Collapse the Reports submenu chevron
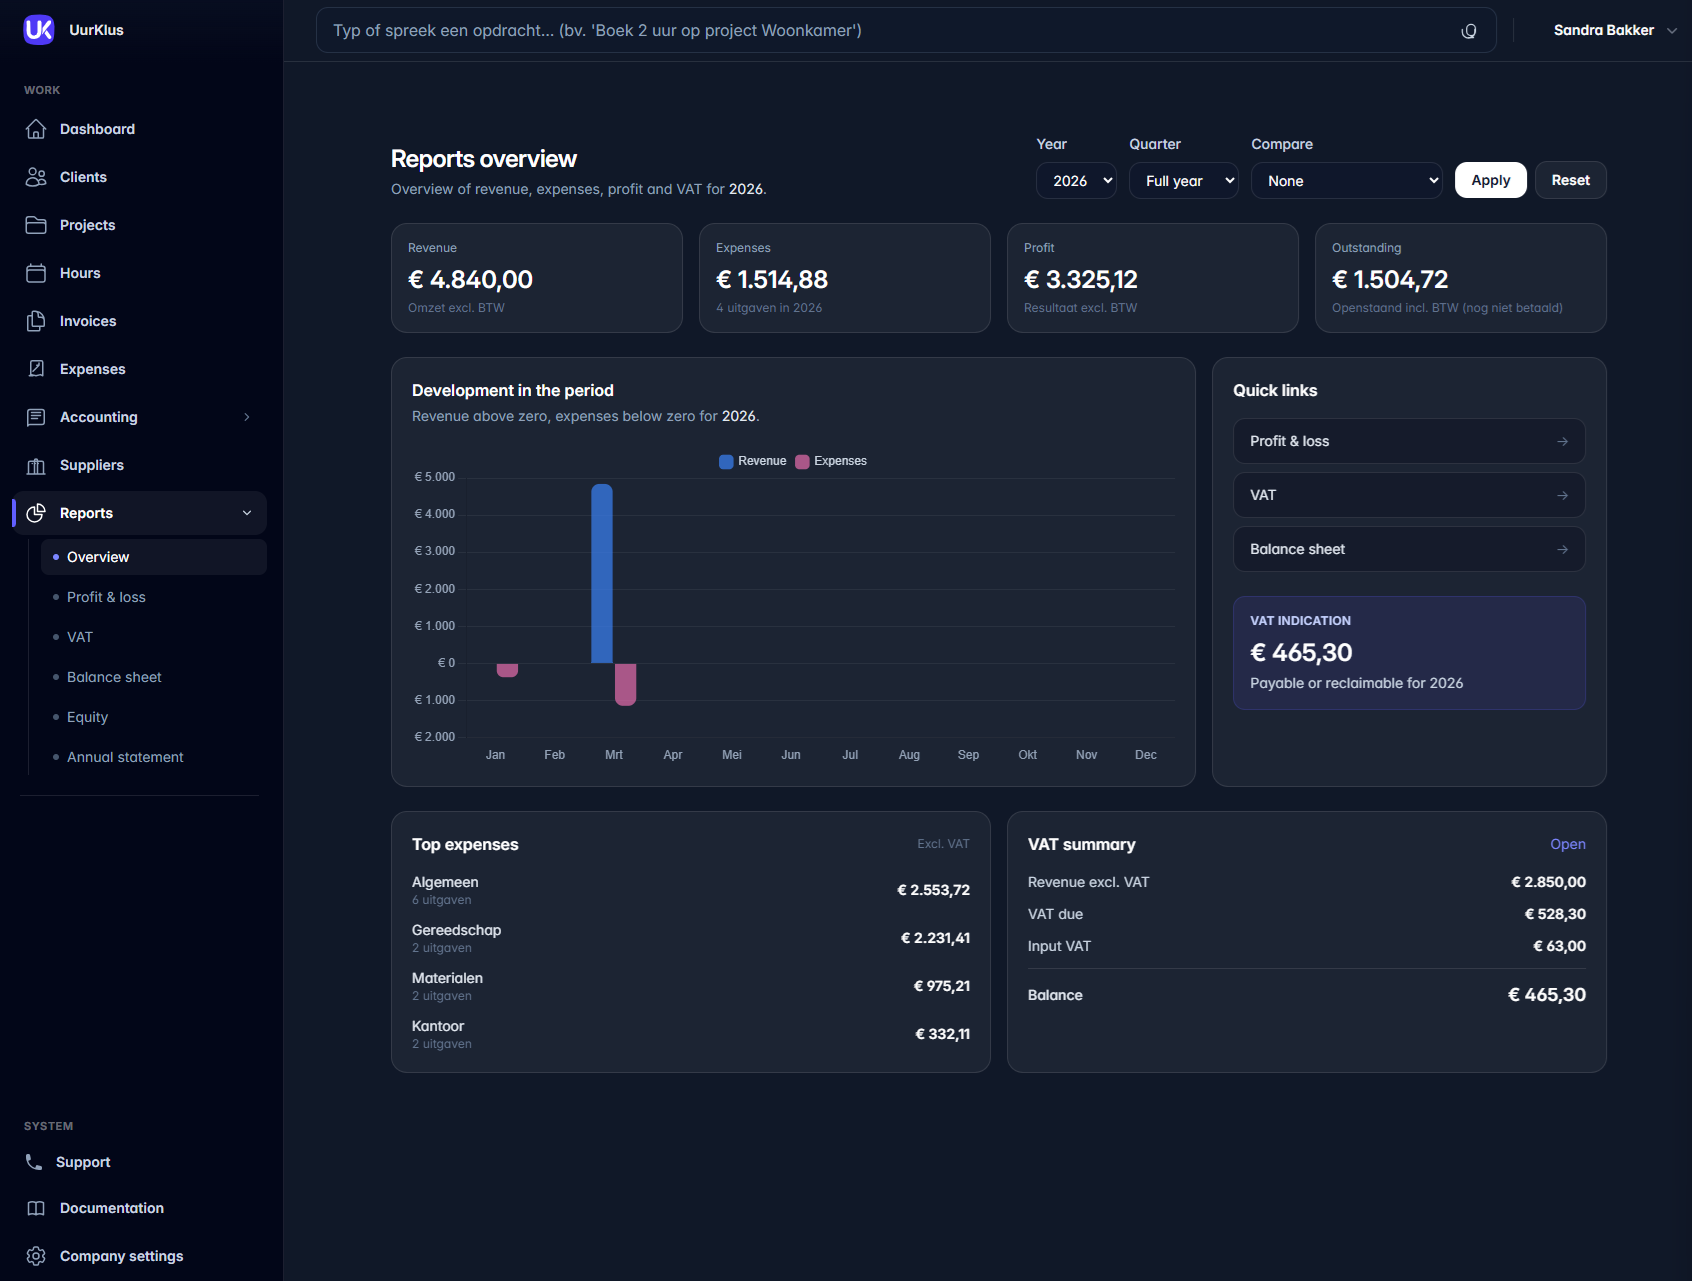The width and height of the screenshot is (1692, 1281). (247, 513)
